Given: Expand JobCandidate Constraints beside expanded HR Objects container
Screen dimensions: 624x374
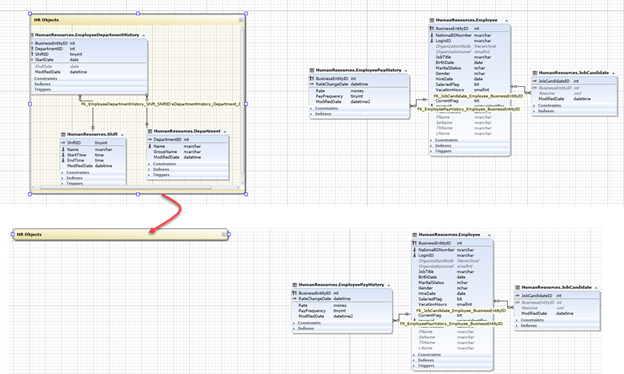Looking at the screenshot, I should (534, 106).
